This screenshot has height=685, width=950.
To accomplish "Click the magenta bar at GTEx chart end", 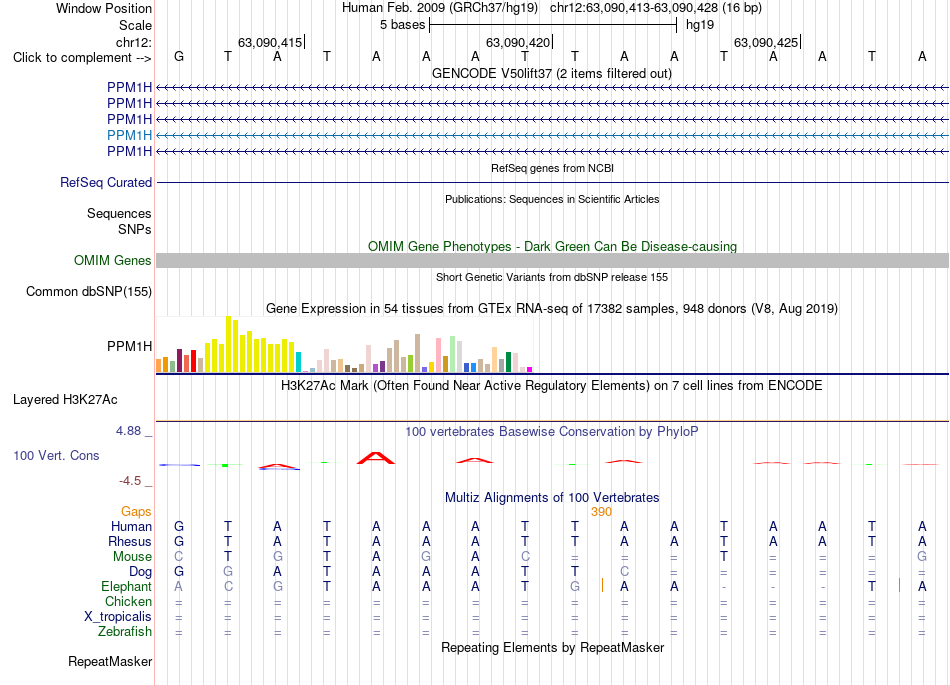I will 530,369.
